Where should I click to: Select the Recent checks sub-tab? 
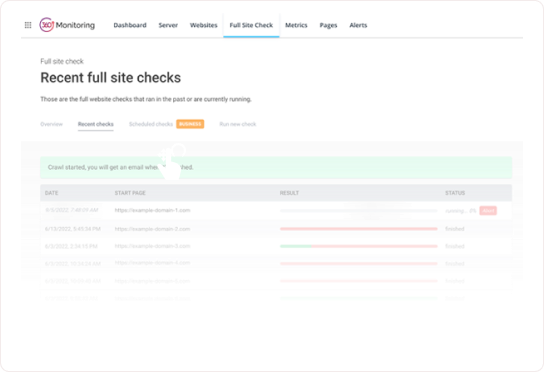[95, 124]
